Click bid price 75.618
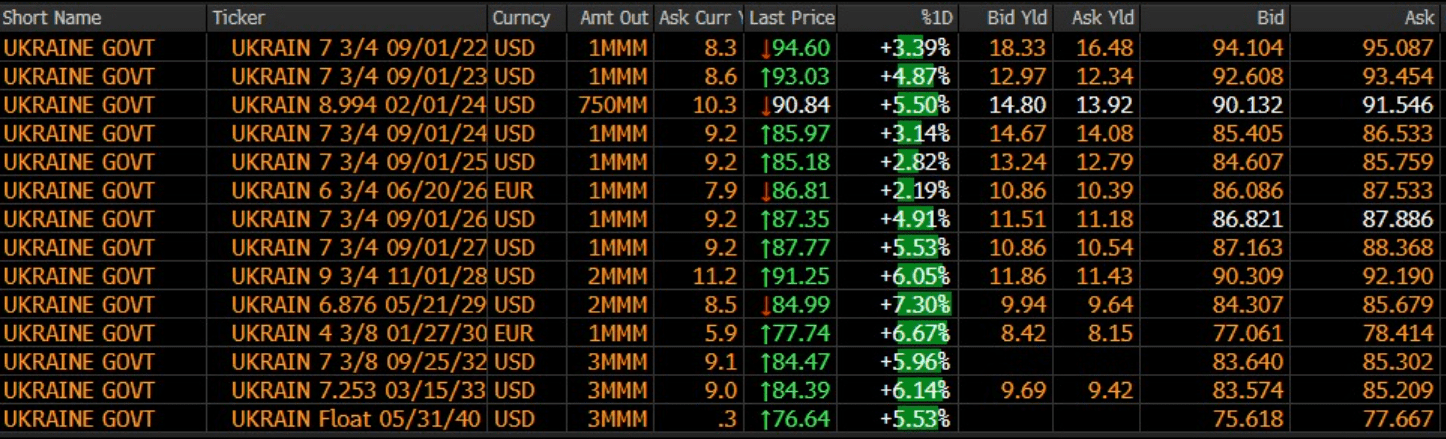 pos(1250,418)
